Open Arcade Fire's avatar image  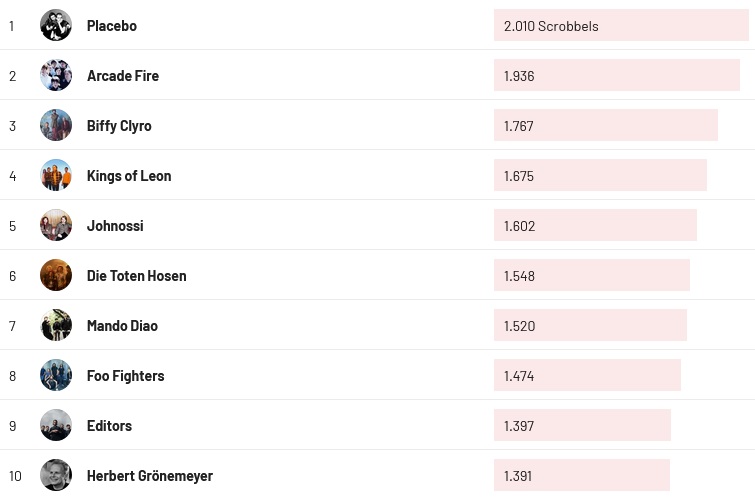point(56,75)
